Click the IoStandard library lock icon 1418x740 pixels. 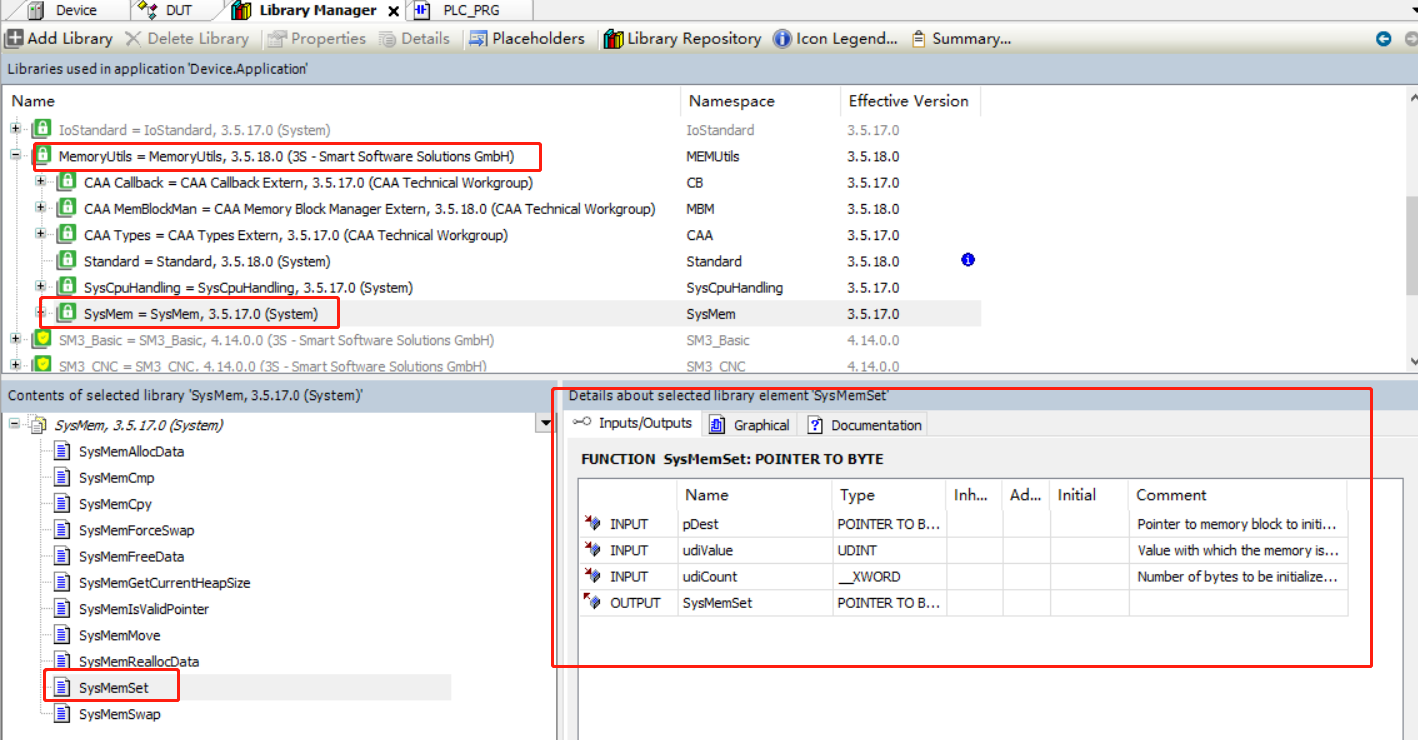tap(42, 129)
